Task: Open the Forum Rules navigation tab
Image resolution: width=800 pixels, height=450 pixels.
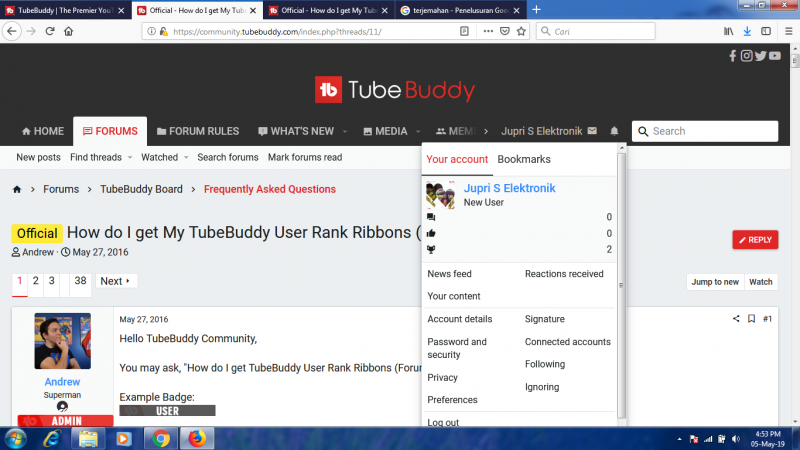Action: tap(196, 131)
